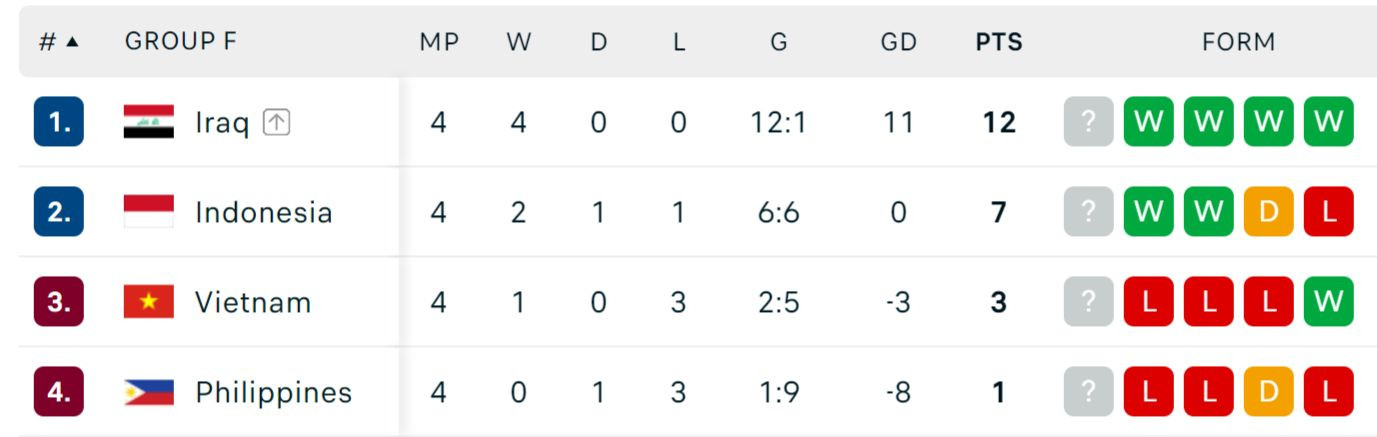
Task: Click the Philippines flag icon
Action: click(x=148, y=392)
